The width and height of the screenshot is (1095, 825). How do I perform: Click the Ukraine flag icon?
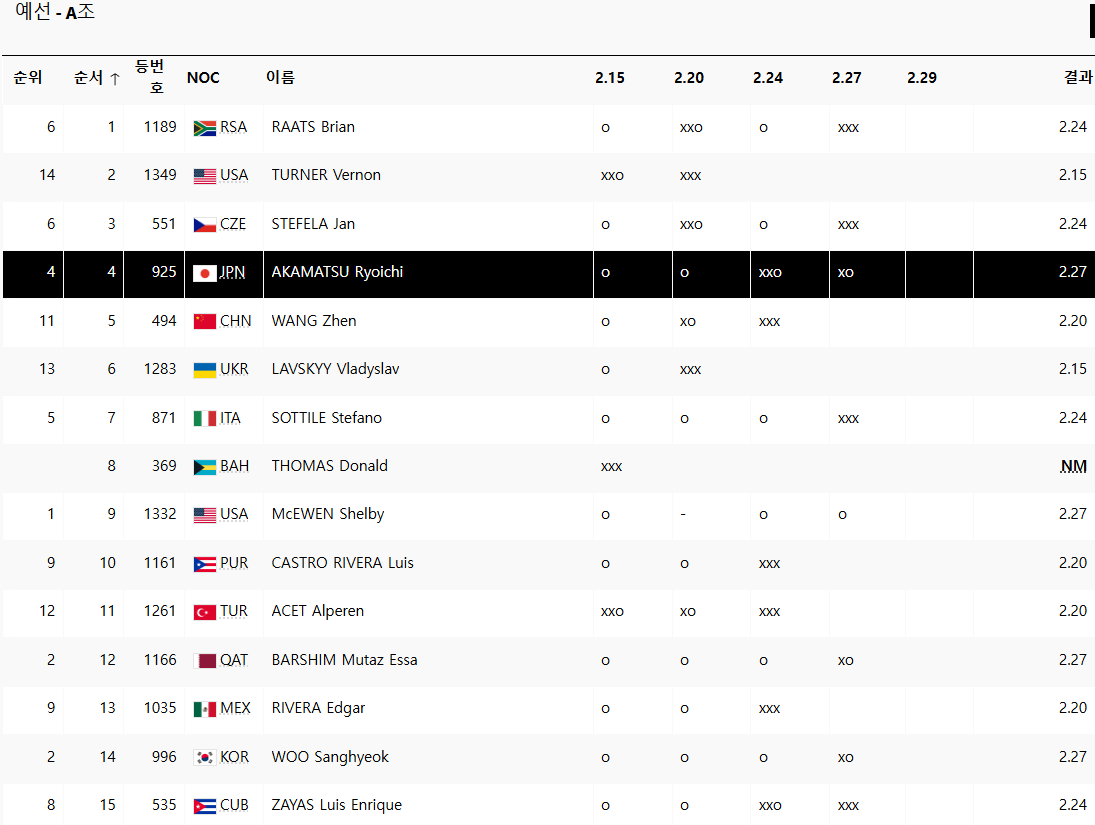pyautogui.click(x=204, y=370)
